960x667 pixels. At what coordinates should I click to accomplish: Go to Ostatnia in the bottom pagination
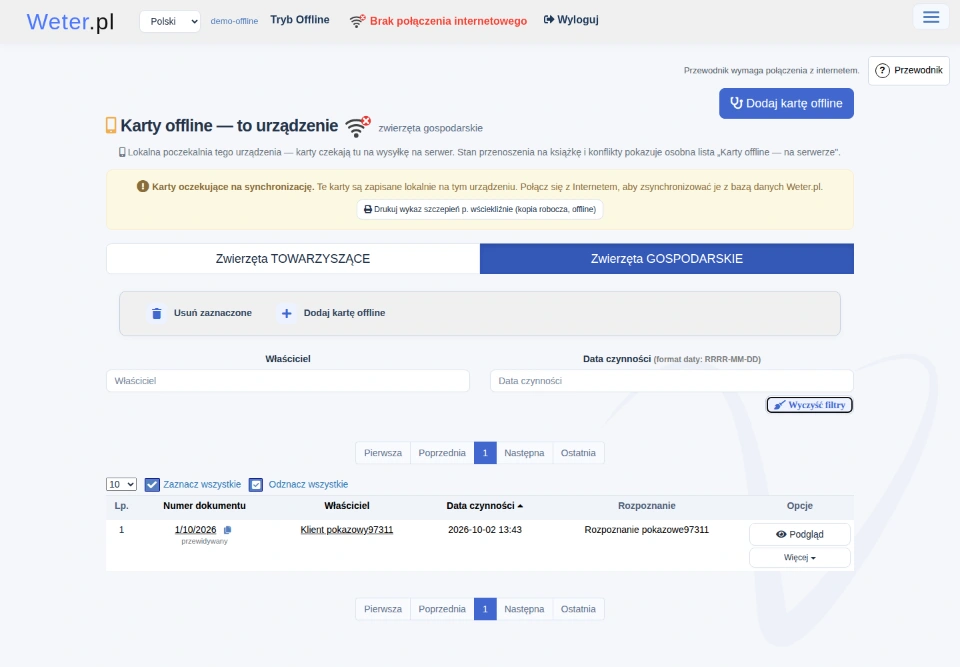tap(578, 609)
